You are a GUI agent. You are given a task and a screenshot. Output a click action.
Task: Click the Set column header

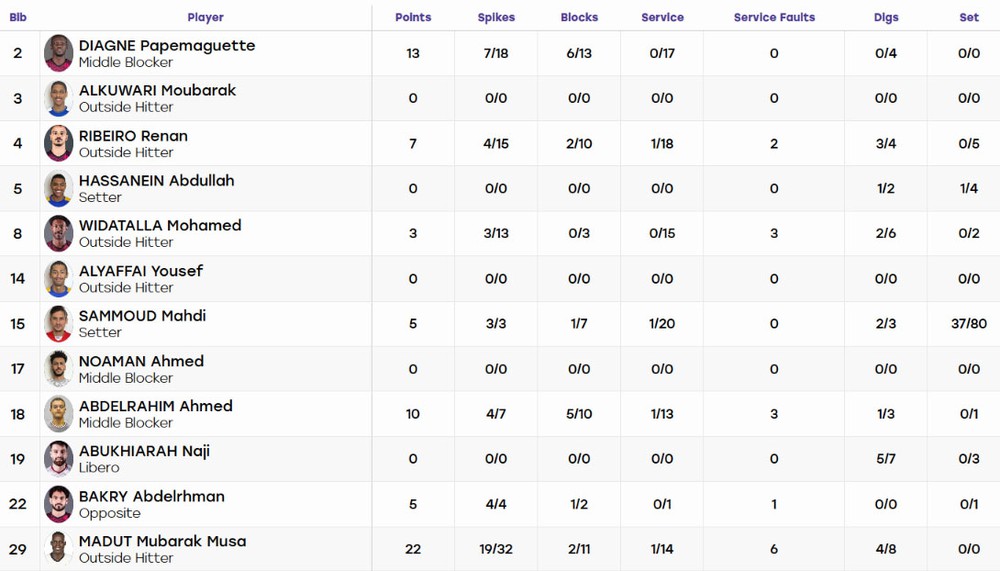(x=969, y=17)
